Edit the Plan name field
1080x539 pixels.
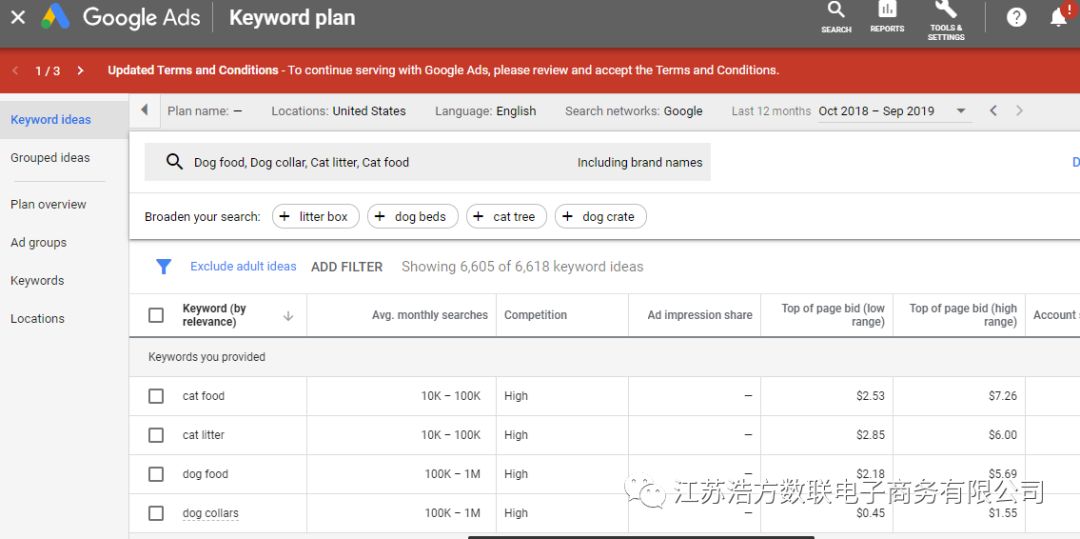[x=205, y=111]
